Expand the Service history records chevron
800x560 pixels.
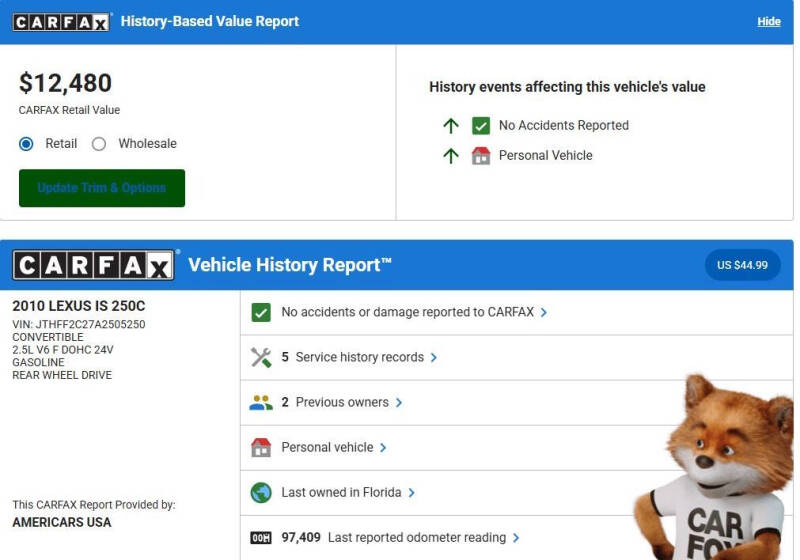coord(434,358)
